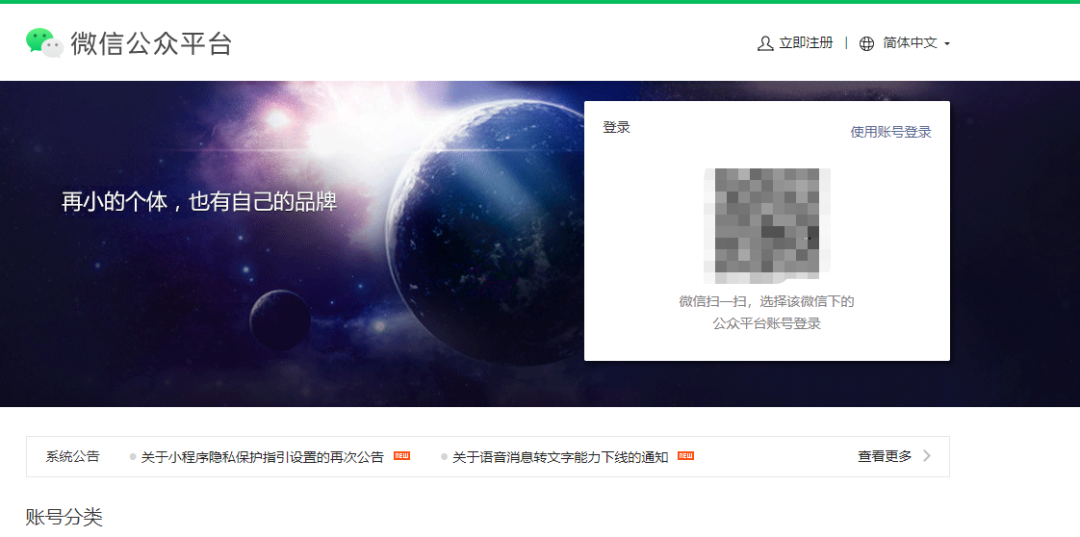
Task: Click the 系统公告 label
Action: pyautogui.click(x=73, y=456)
